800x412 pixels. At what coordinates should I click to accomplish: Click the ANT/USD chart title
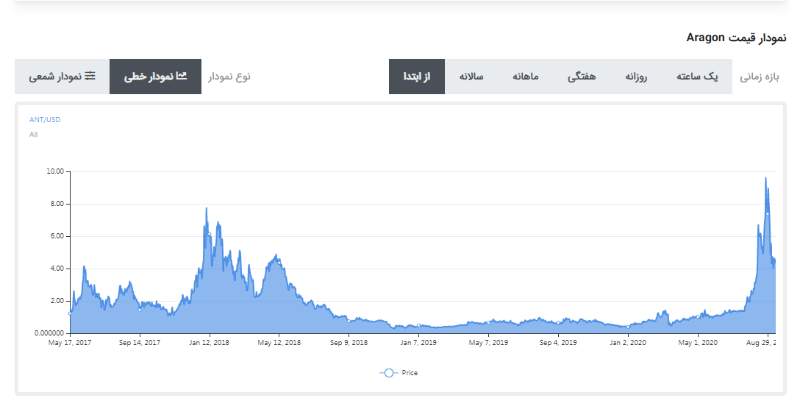45,118
